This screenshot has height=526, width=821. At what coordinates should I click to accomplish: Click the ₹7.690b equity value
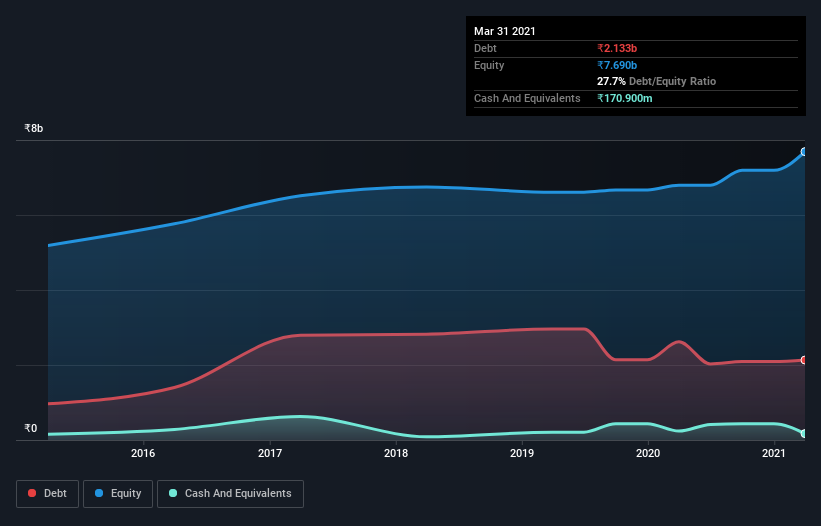pyautogui.click(x=617, y=65)
